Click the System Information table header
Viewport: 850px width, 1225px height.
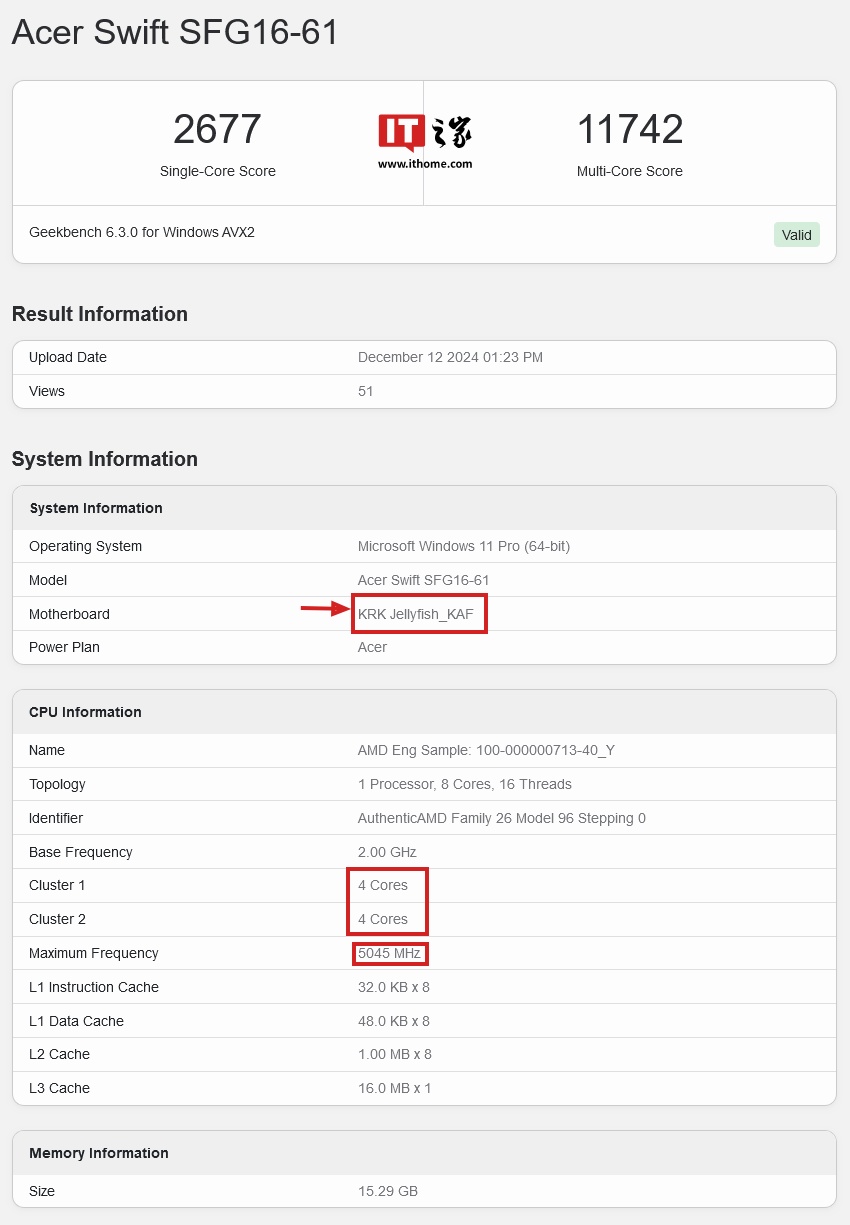click(96, 508)
